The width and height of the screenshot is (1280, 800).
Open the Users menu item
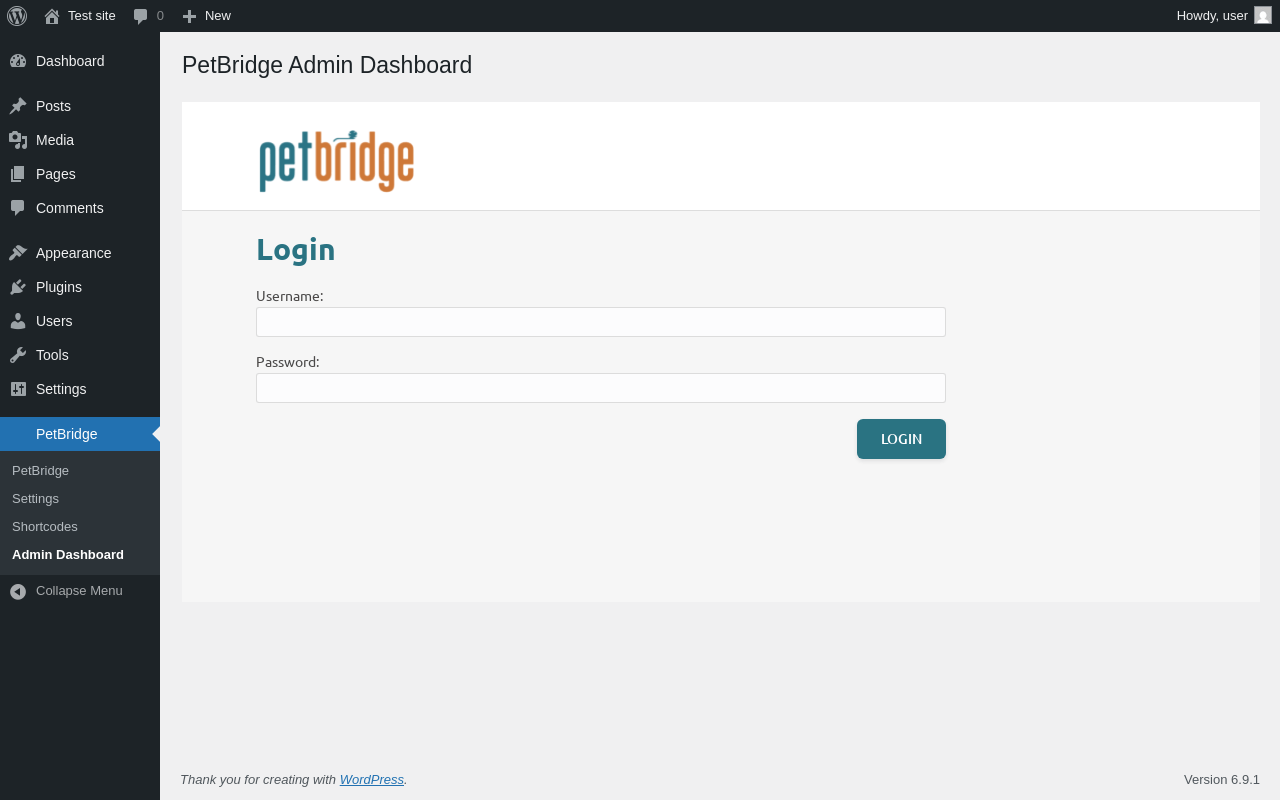coord(54,321)
